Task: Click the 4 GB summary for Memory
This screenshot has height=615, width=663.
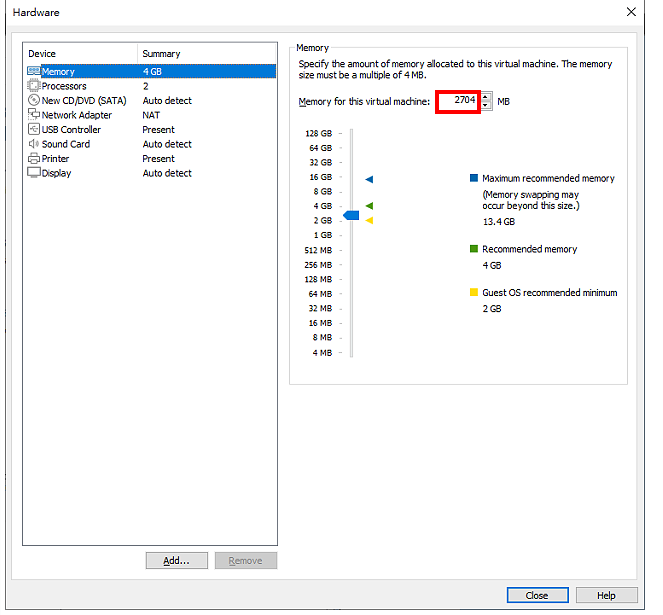Action: pyautogui.click(x=152, y=71)
